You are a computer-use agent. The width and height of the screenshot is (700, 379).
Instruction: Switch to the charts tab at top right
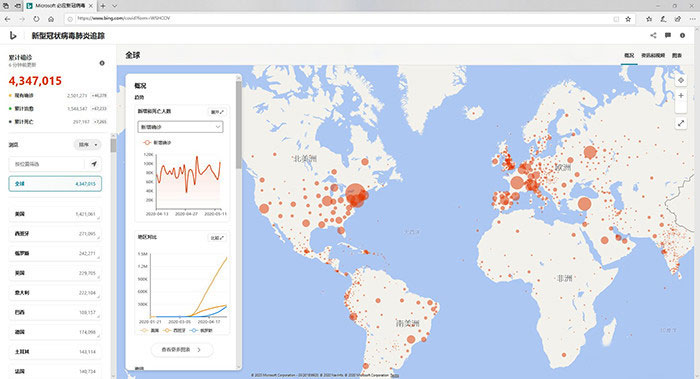(x=677, y=55)
